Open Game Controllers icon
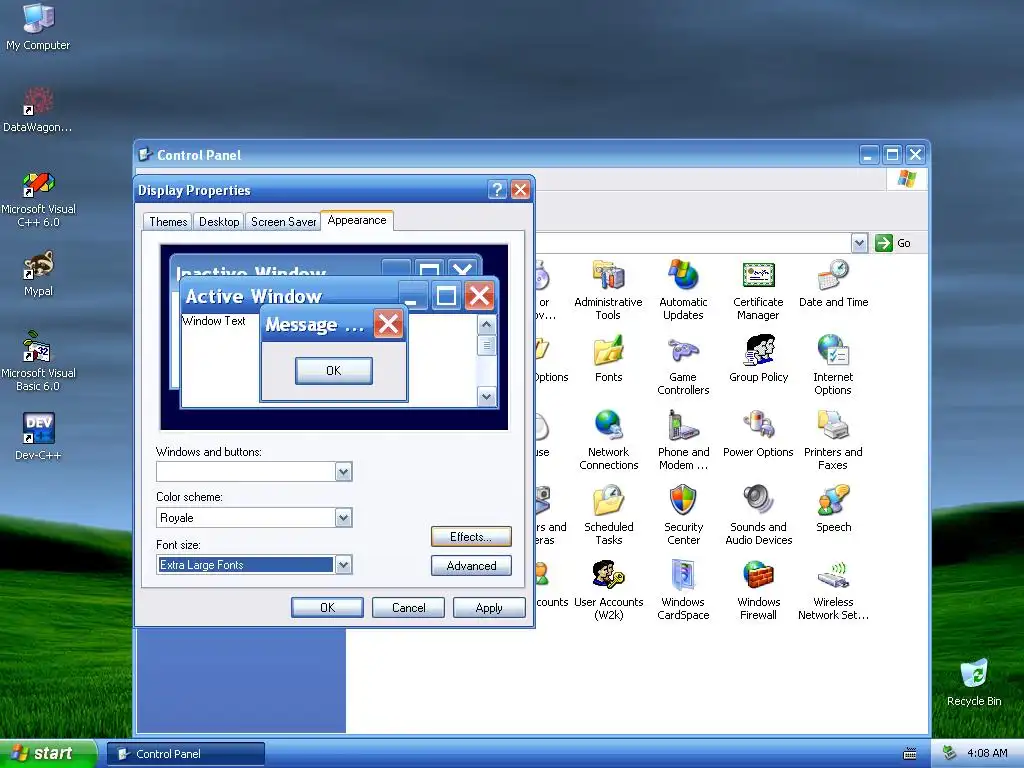Viewport: 1024px width, 768px height. [683, 365]
